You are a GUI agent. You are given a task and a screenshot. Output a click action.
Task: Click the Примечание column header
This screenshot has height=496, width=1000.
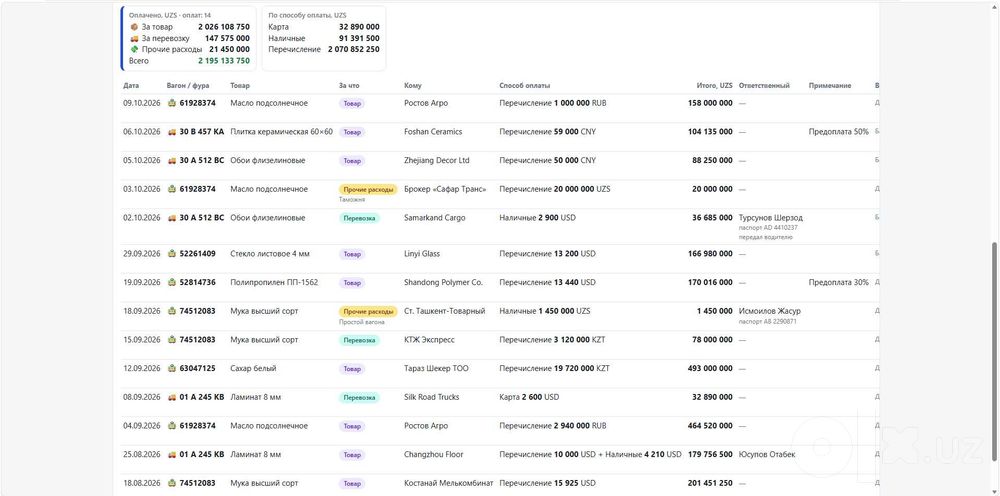pyautogui.click(x=830, y=85)
